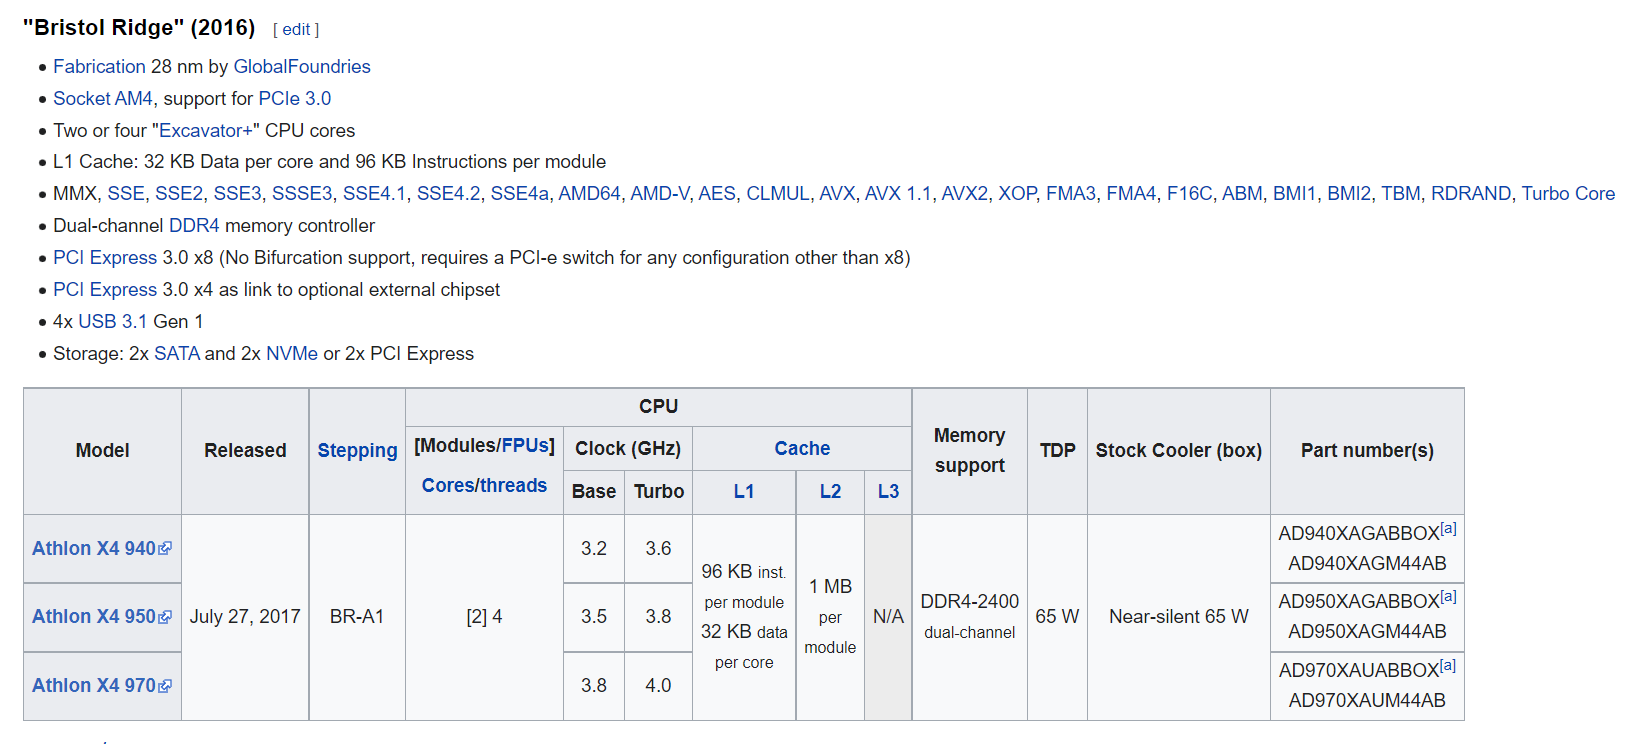Open the FMA4 link
This screenshot has height=744, width=1629.
1131,193
